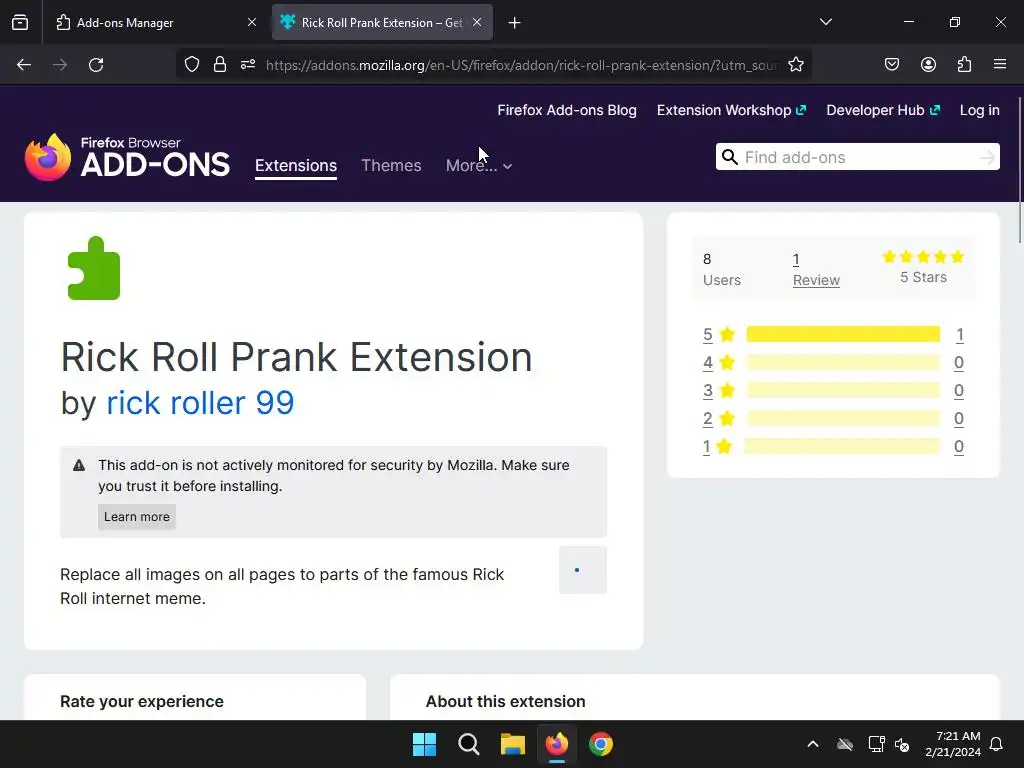Open site permissions icon in address bar

tap(248, 65)
